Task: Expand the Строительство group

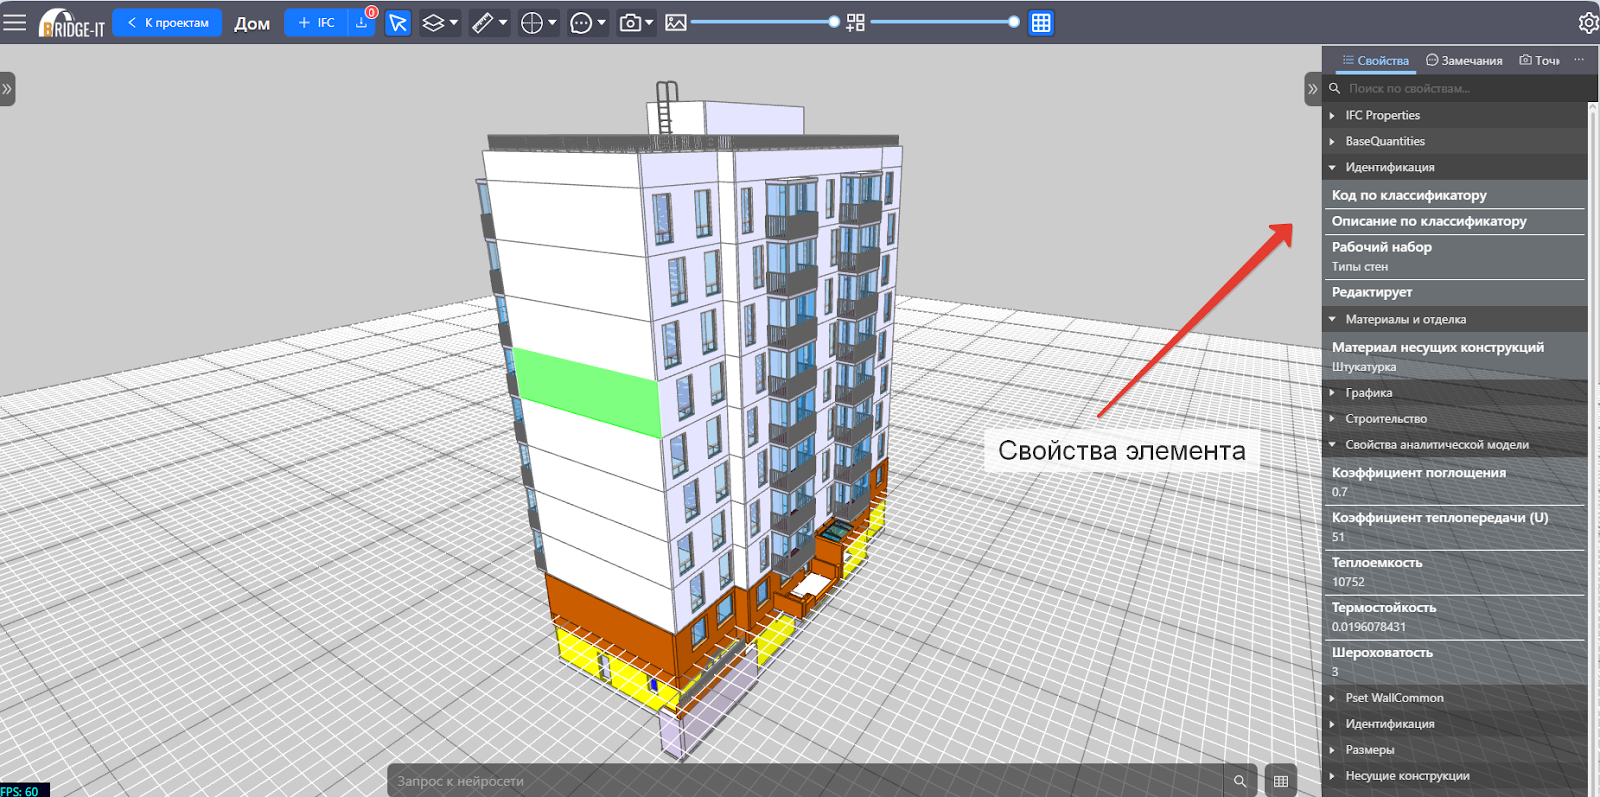Action: click(1455, 418)
